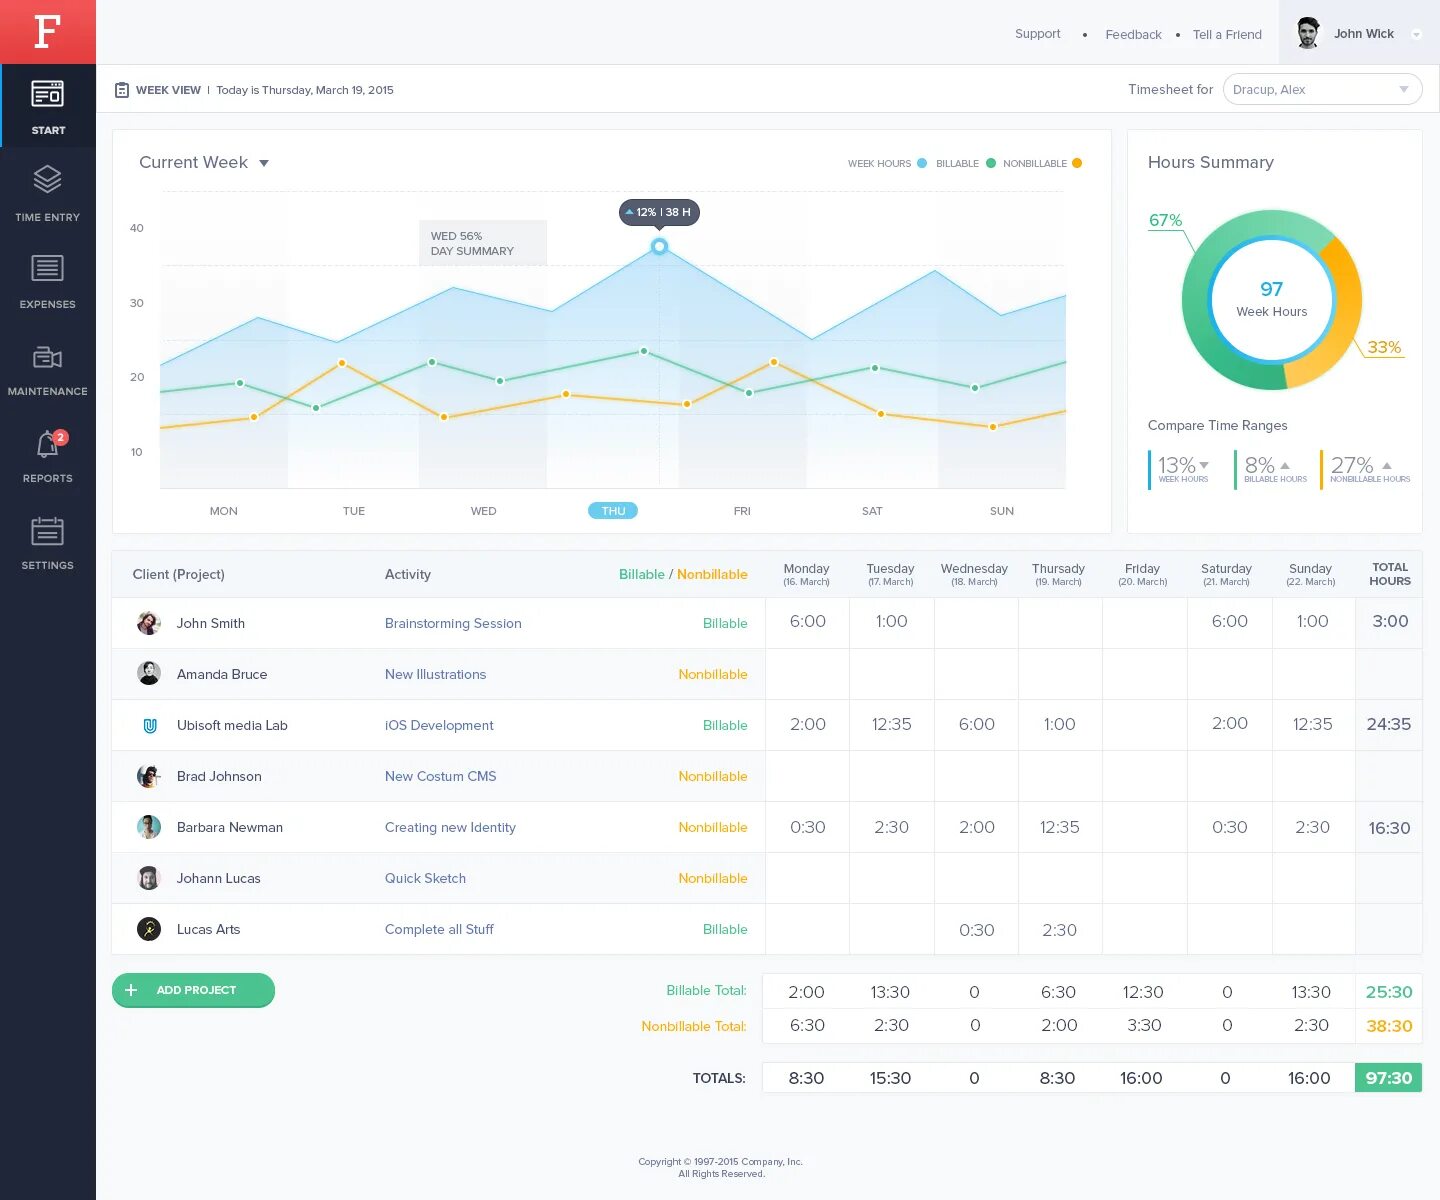Image resolution: width=1440 pixels, height=1200 pixels.
Task: Open Settings from the sidebar
Action: coord(48,541)
